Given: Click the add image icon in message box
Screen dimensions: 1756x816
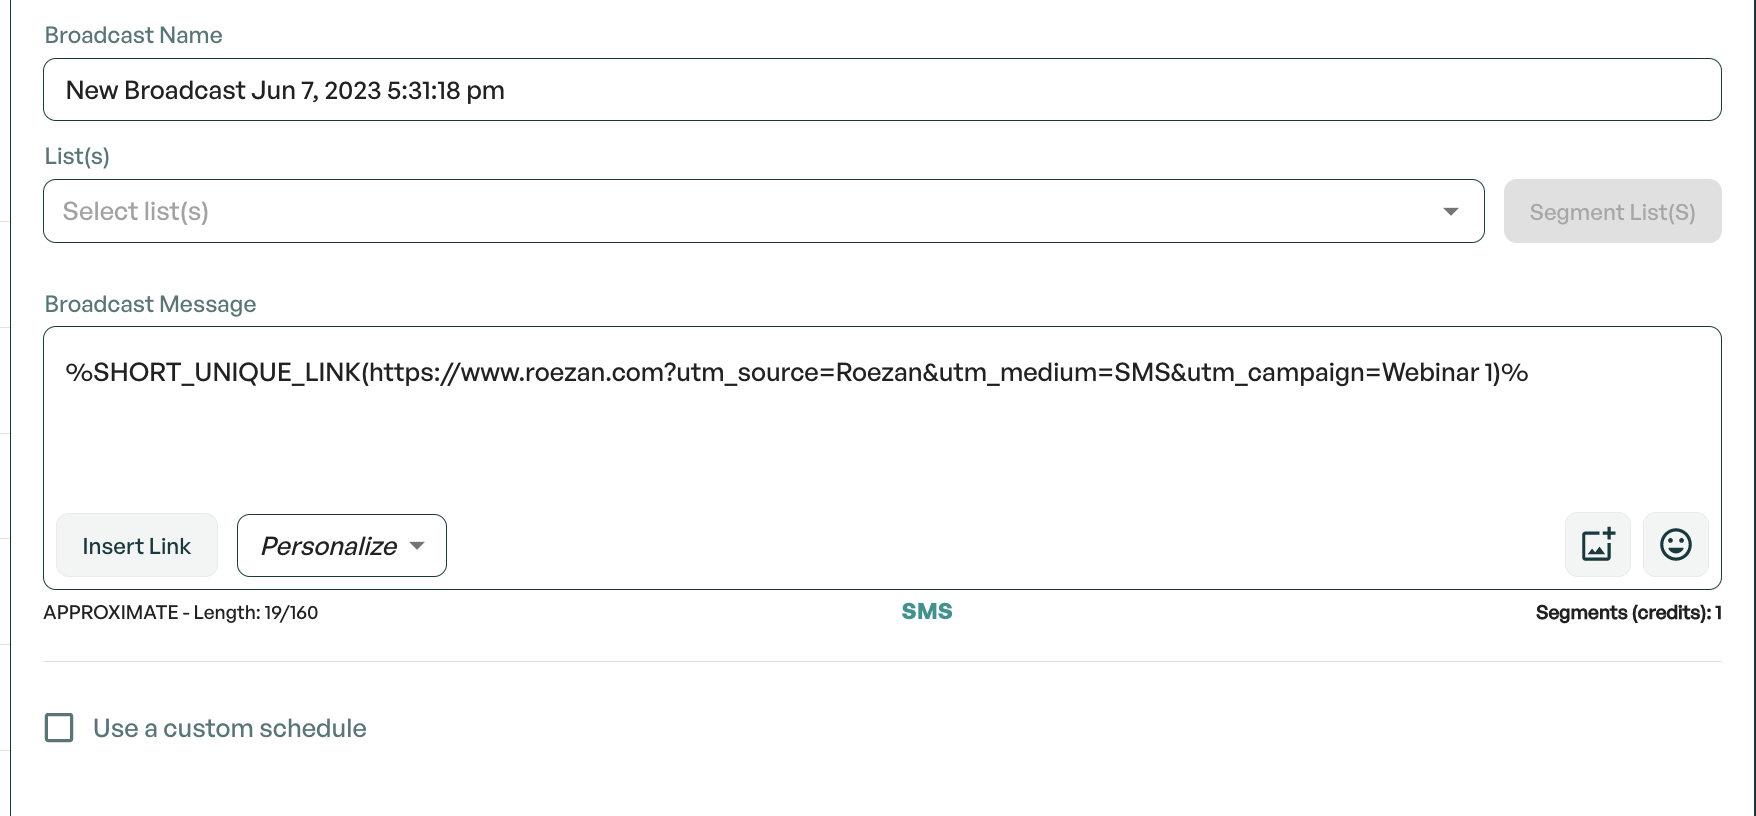Looking at the screenshot, I should (x=1597, y=545).
